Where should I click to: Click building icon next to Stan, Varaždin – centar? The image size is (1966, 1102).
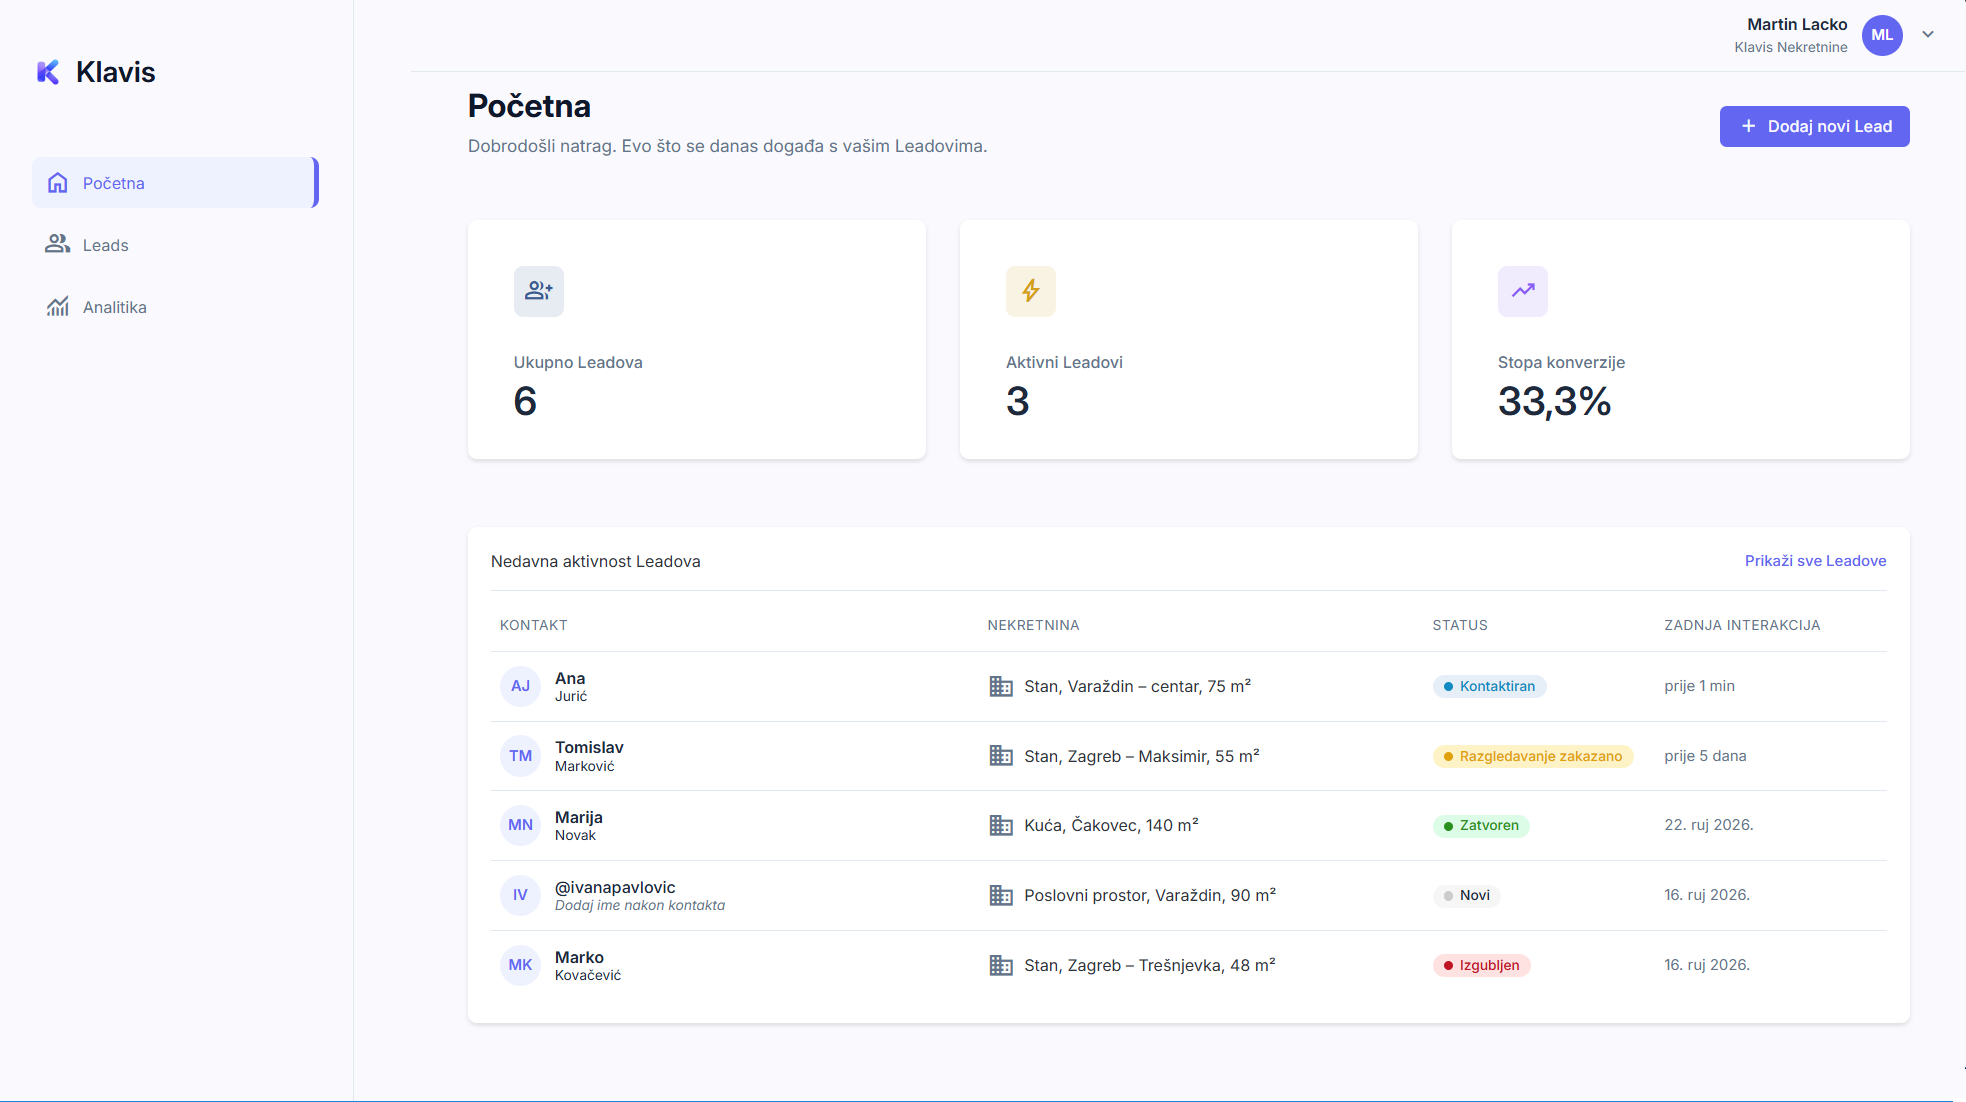coord(1001,686)
